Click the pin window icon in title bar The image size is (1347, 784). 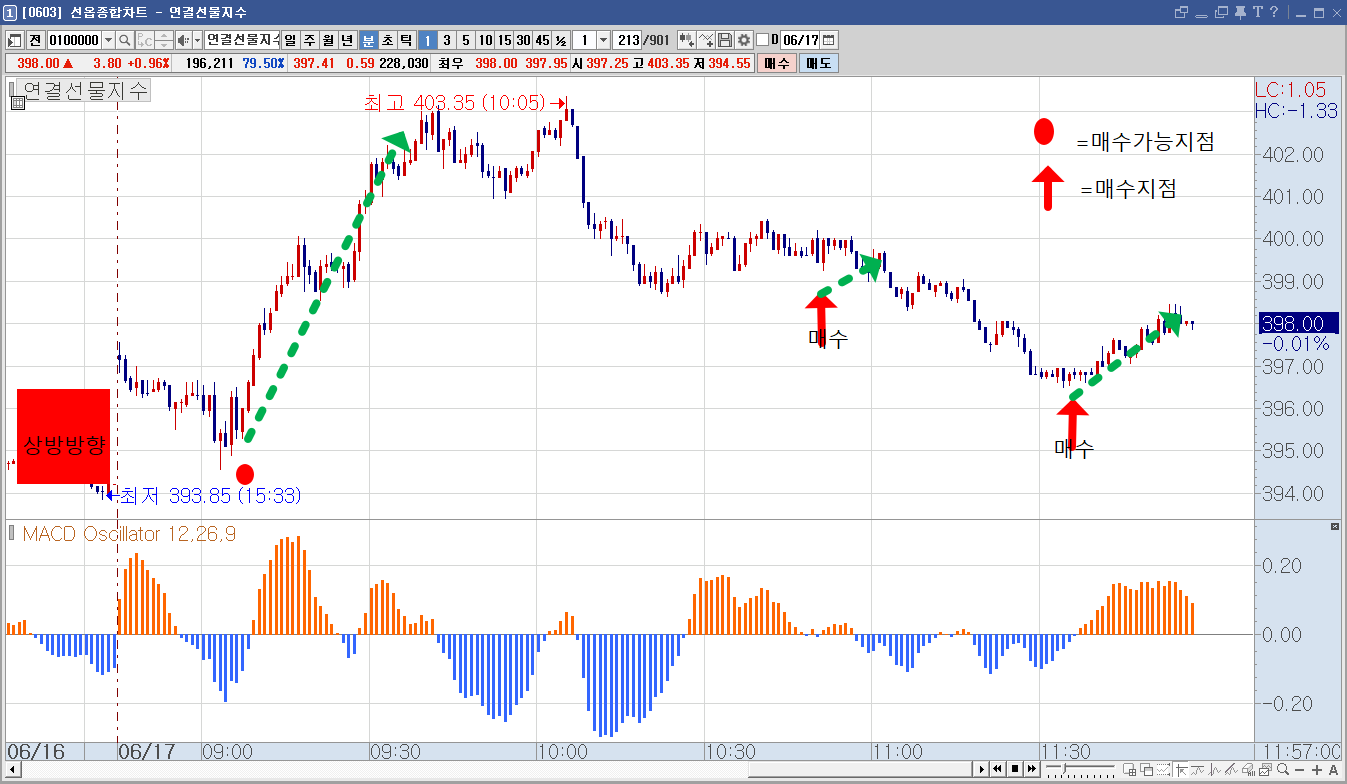coord(1240,12)
